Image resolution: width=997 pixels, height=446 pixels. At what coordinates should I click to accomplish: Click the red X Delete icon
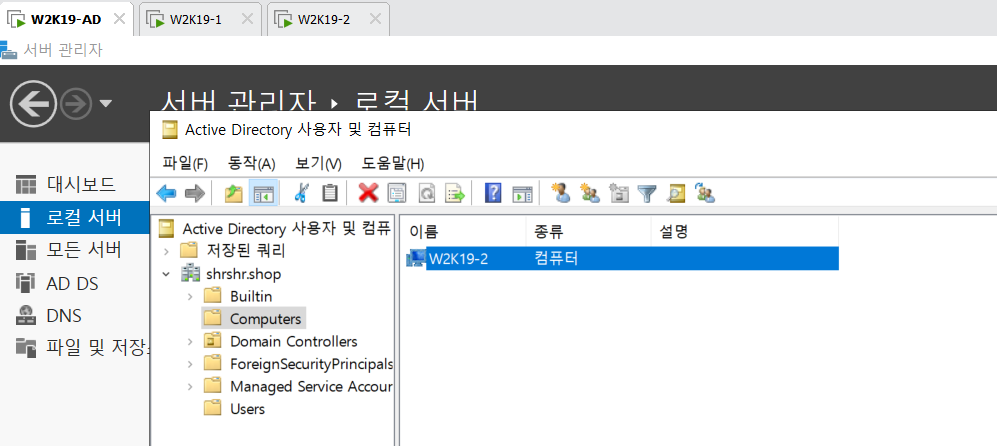click(x=368, y=193)
